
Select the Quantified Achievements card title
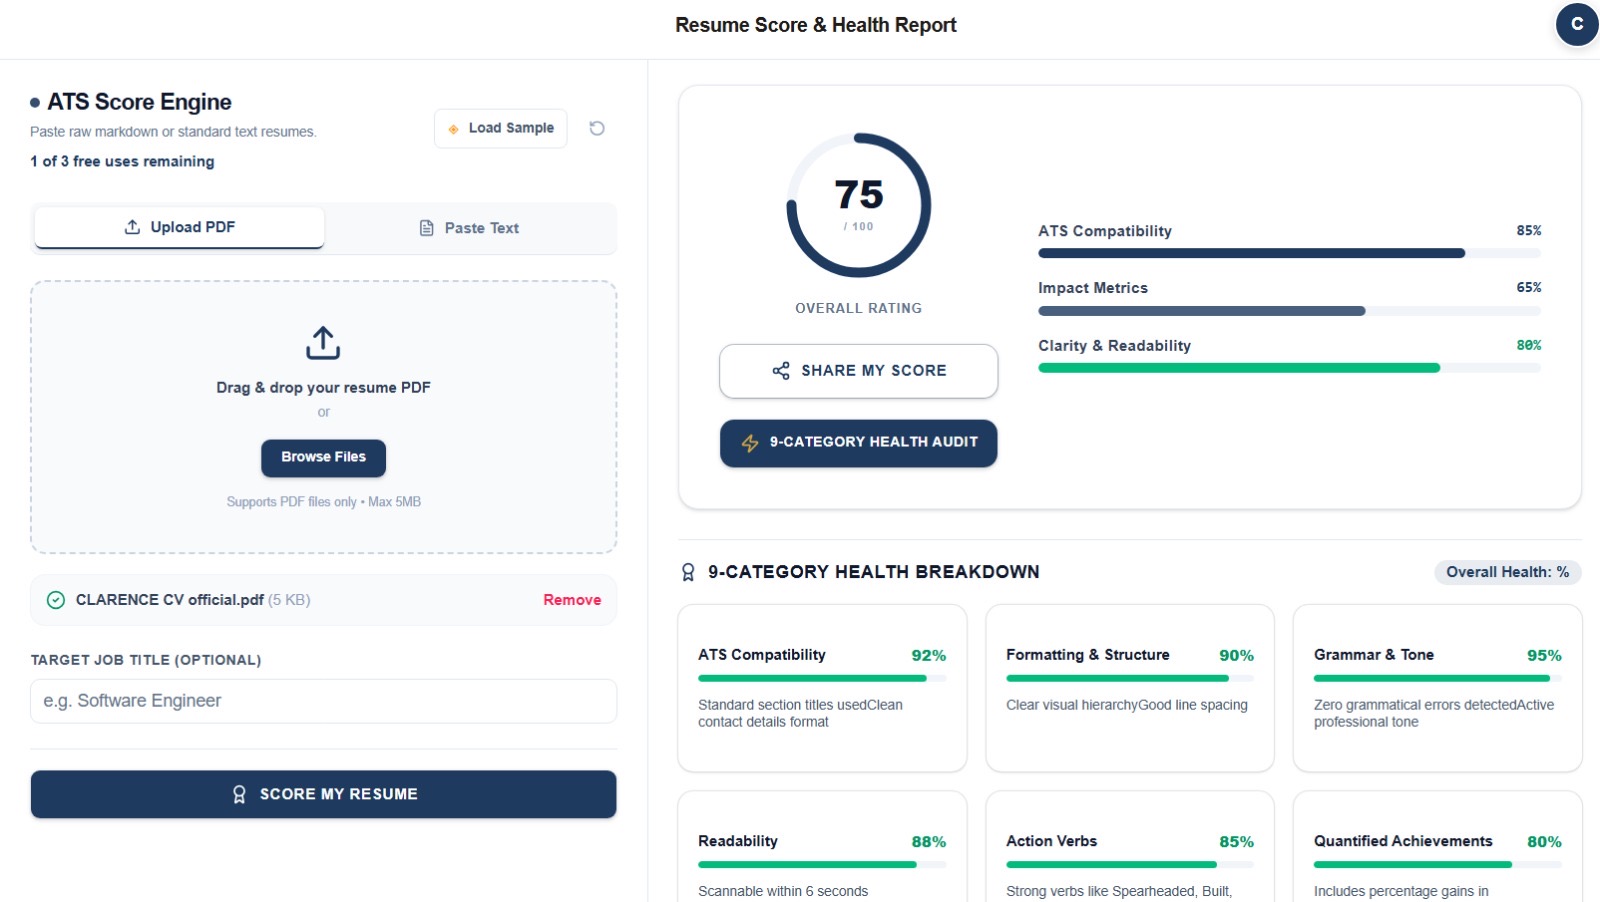click(x=1403, y=841)
